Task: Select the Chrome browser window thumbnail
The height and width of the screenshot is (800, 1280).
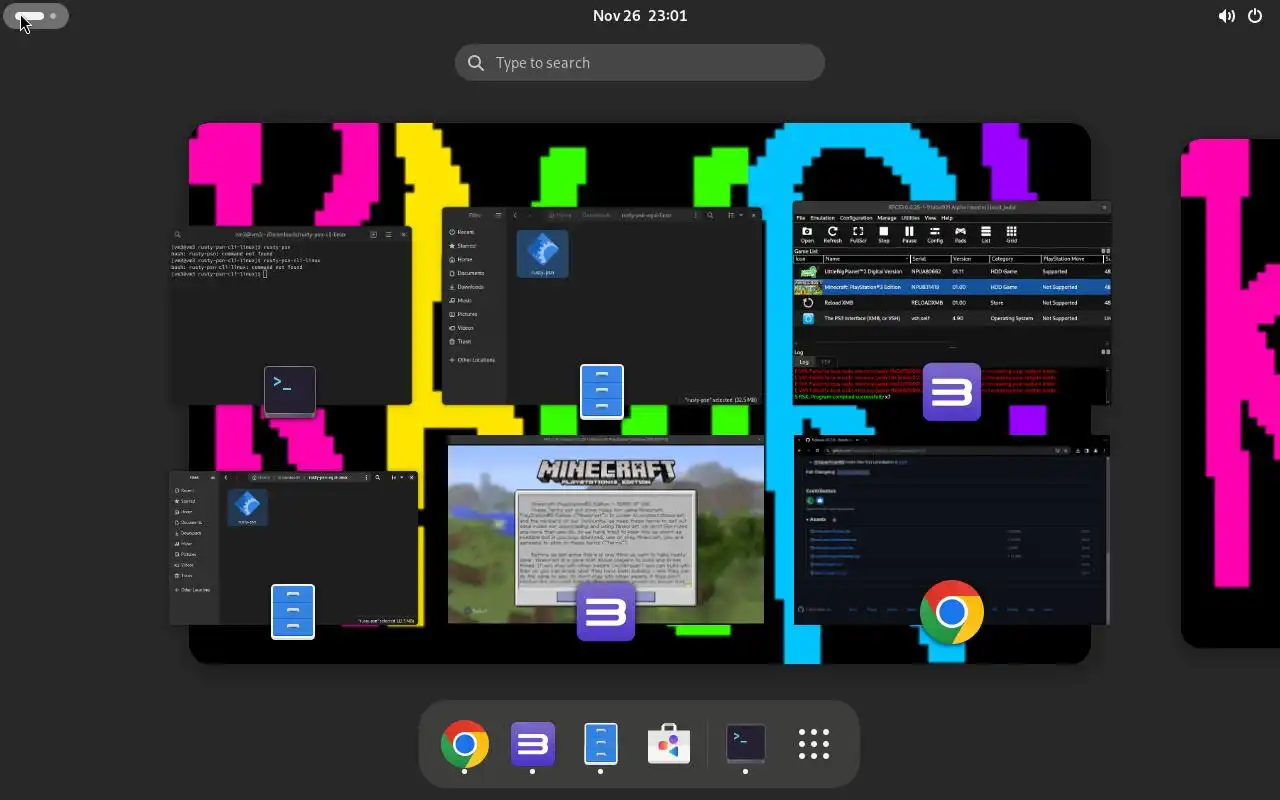Action: [x=952, y=529]
